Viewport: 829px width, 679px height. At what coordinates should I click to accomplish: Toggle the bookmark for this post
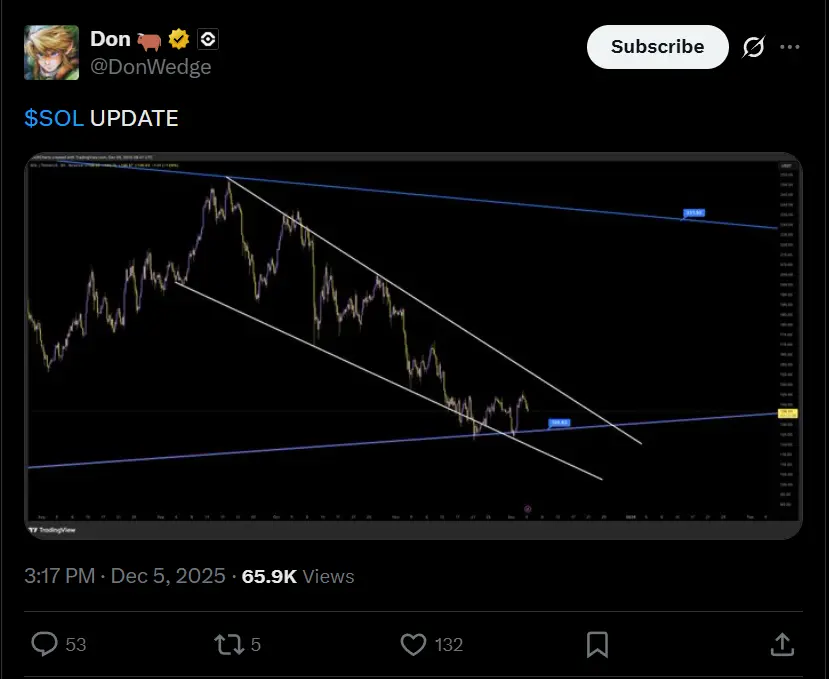tap(598, 644)
